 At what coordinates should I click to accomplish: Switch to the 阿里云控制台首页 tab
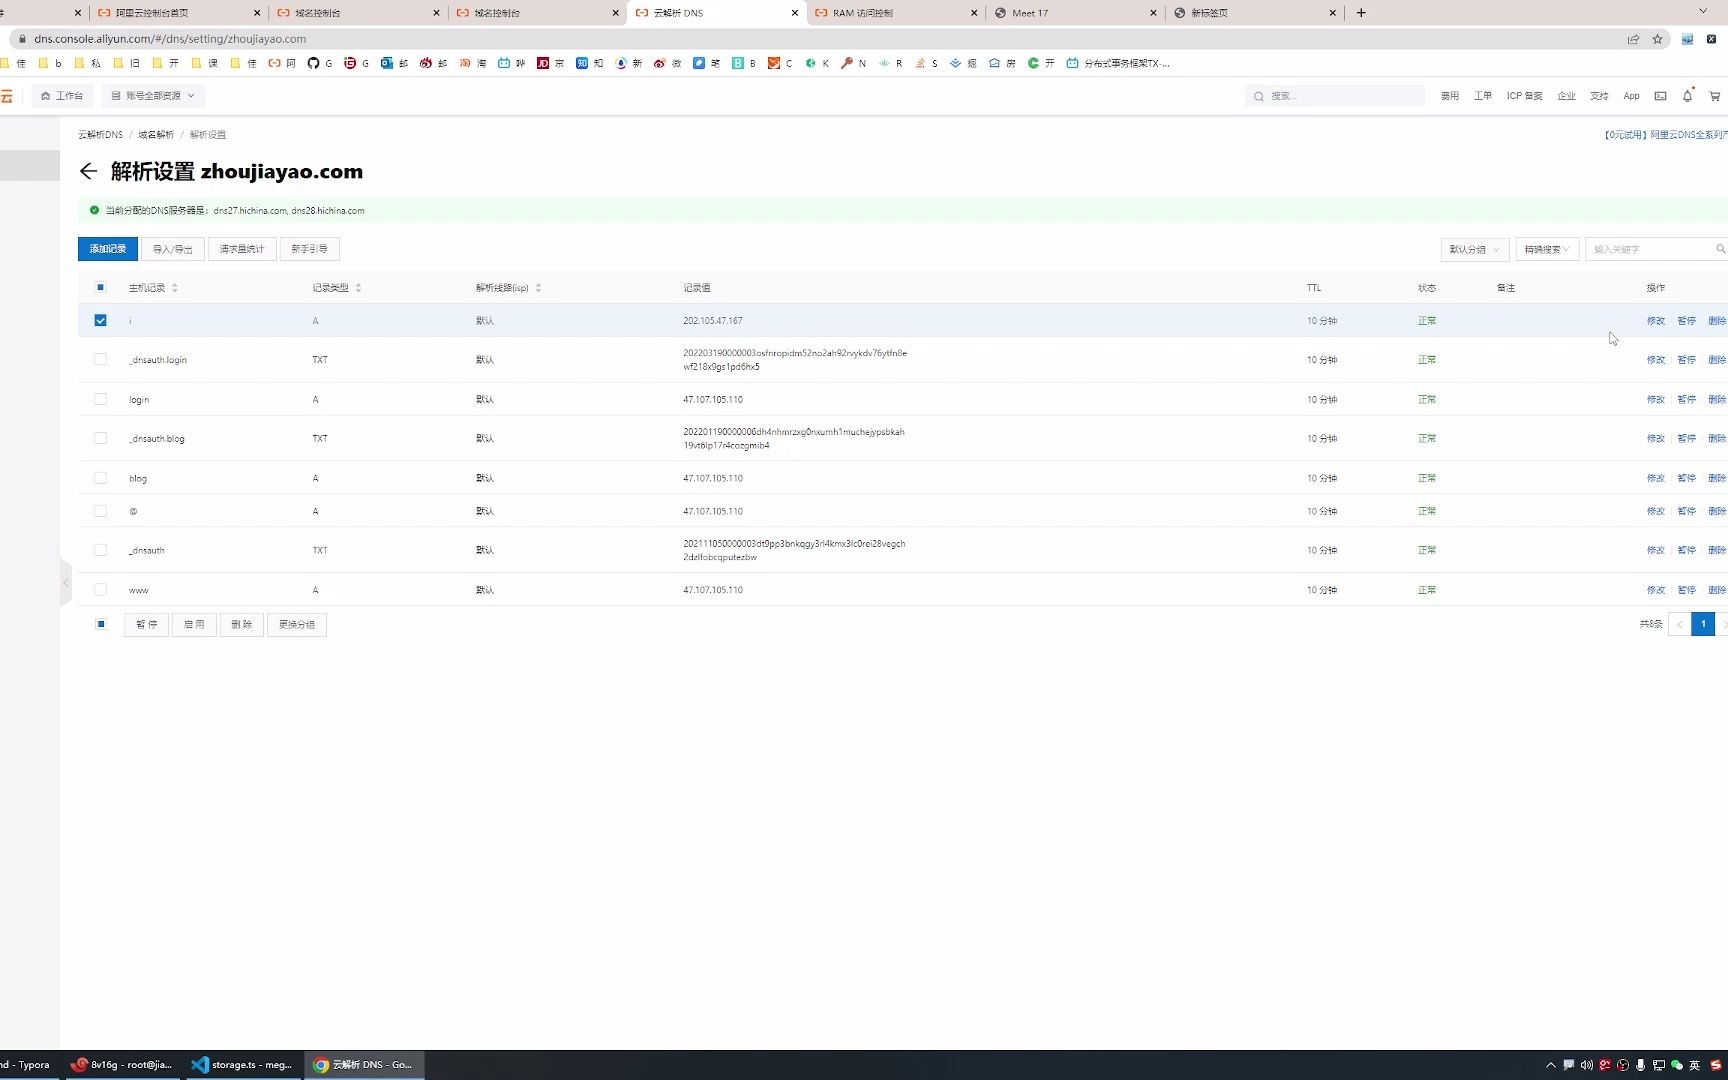tap(178, 13)
